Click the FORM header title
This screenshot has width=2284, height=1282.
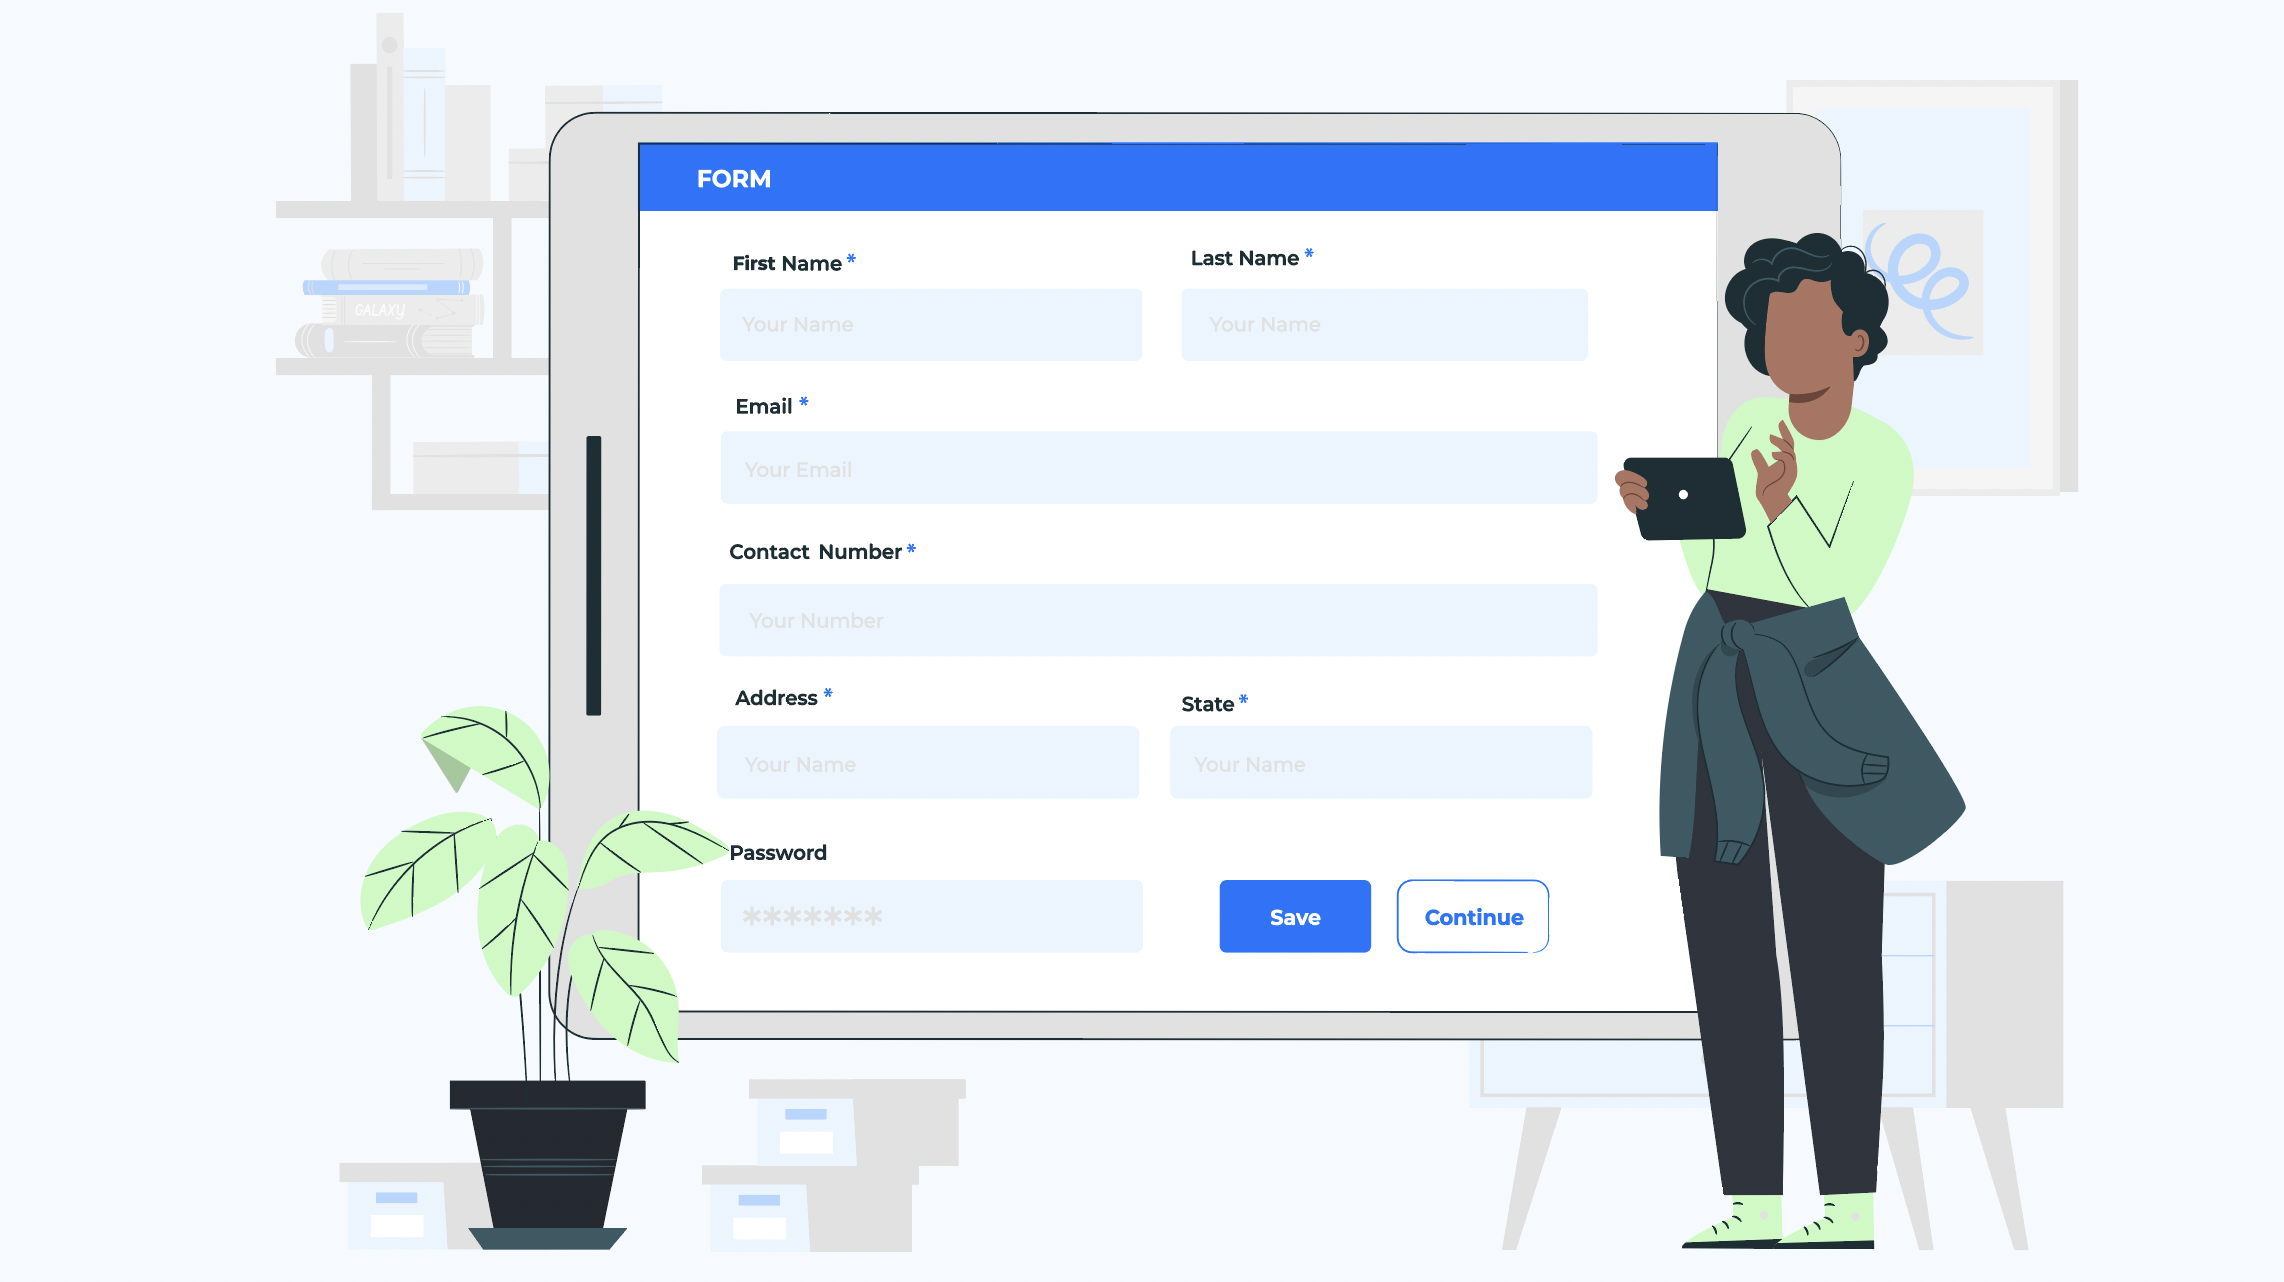click(733, 177)
